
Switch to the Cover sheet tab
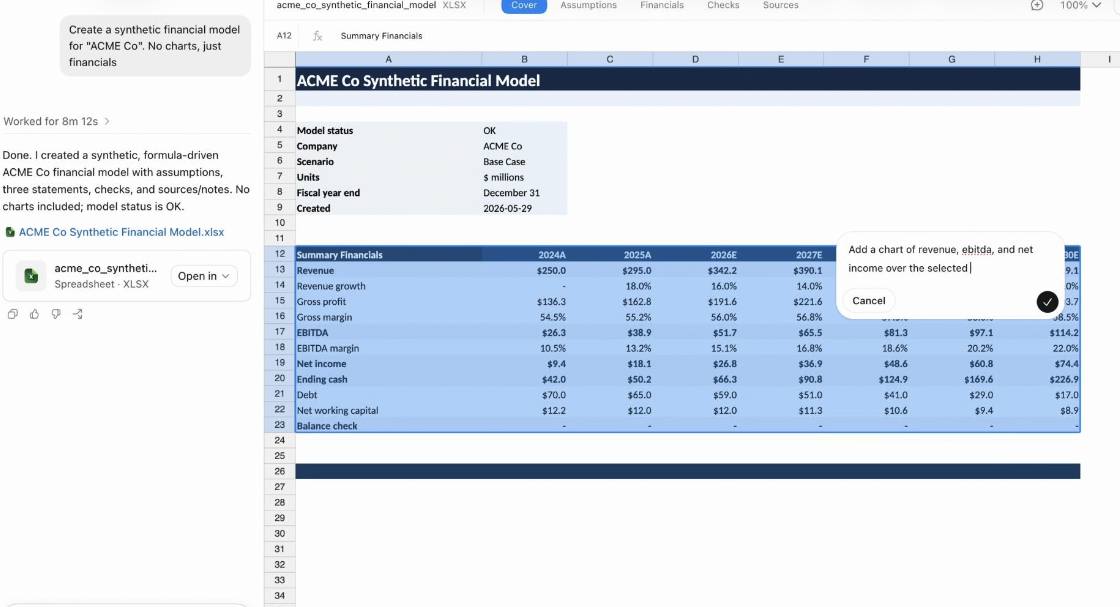coord(524,5)
